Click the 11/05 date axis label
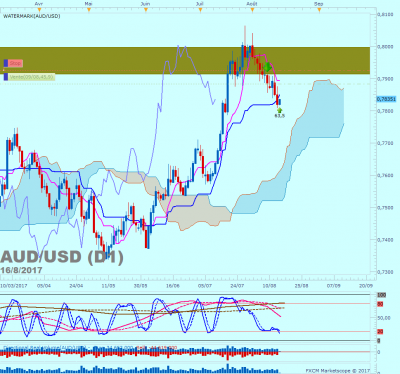 pyautogui.click(x=108, y=286)
